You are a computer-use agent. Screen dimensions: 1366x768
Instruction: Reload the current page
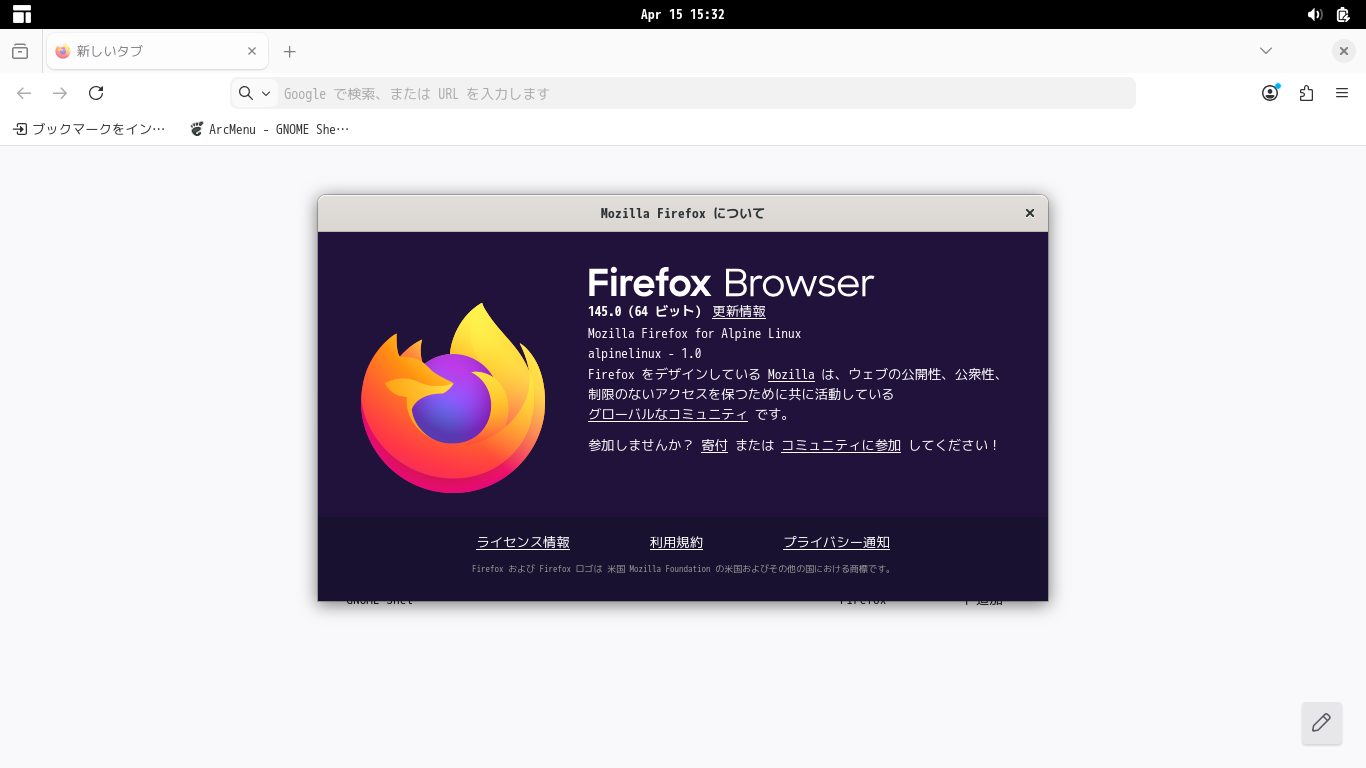96,93
